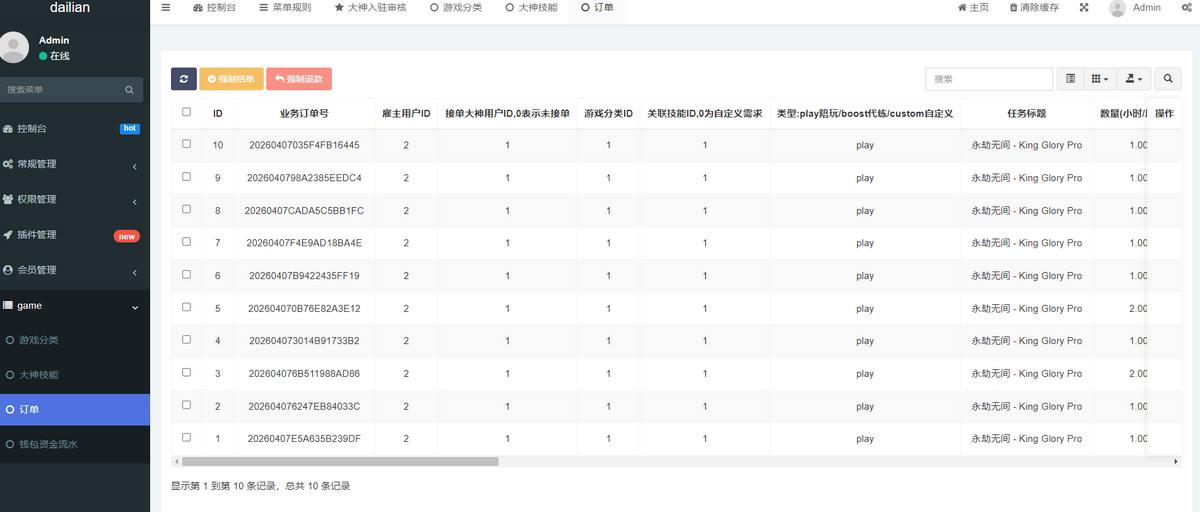1200x512 pixels.
Task: Click the 业务订单号 column header
Action: [304, 114]
